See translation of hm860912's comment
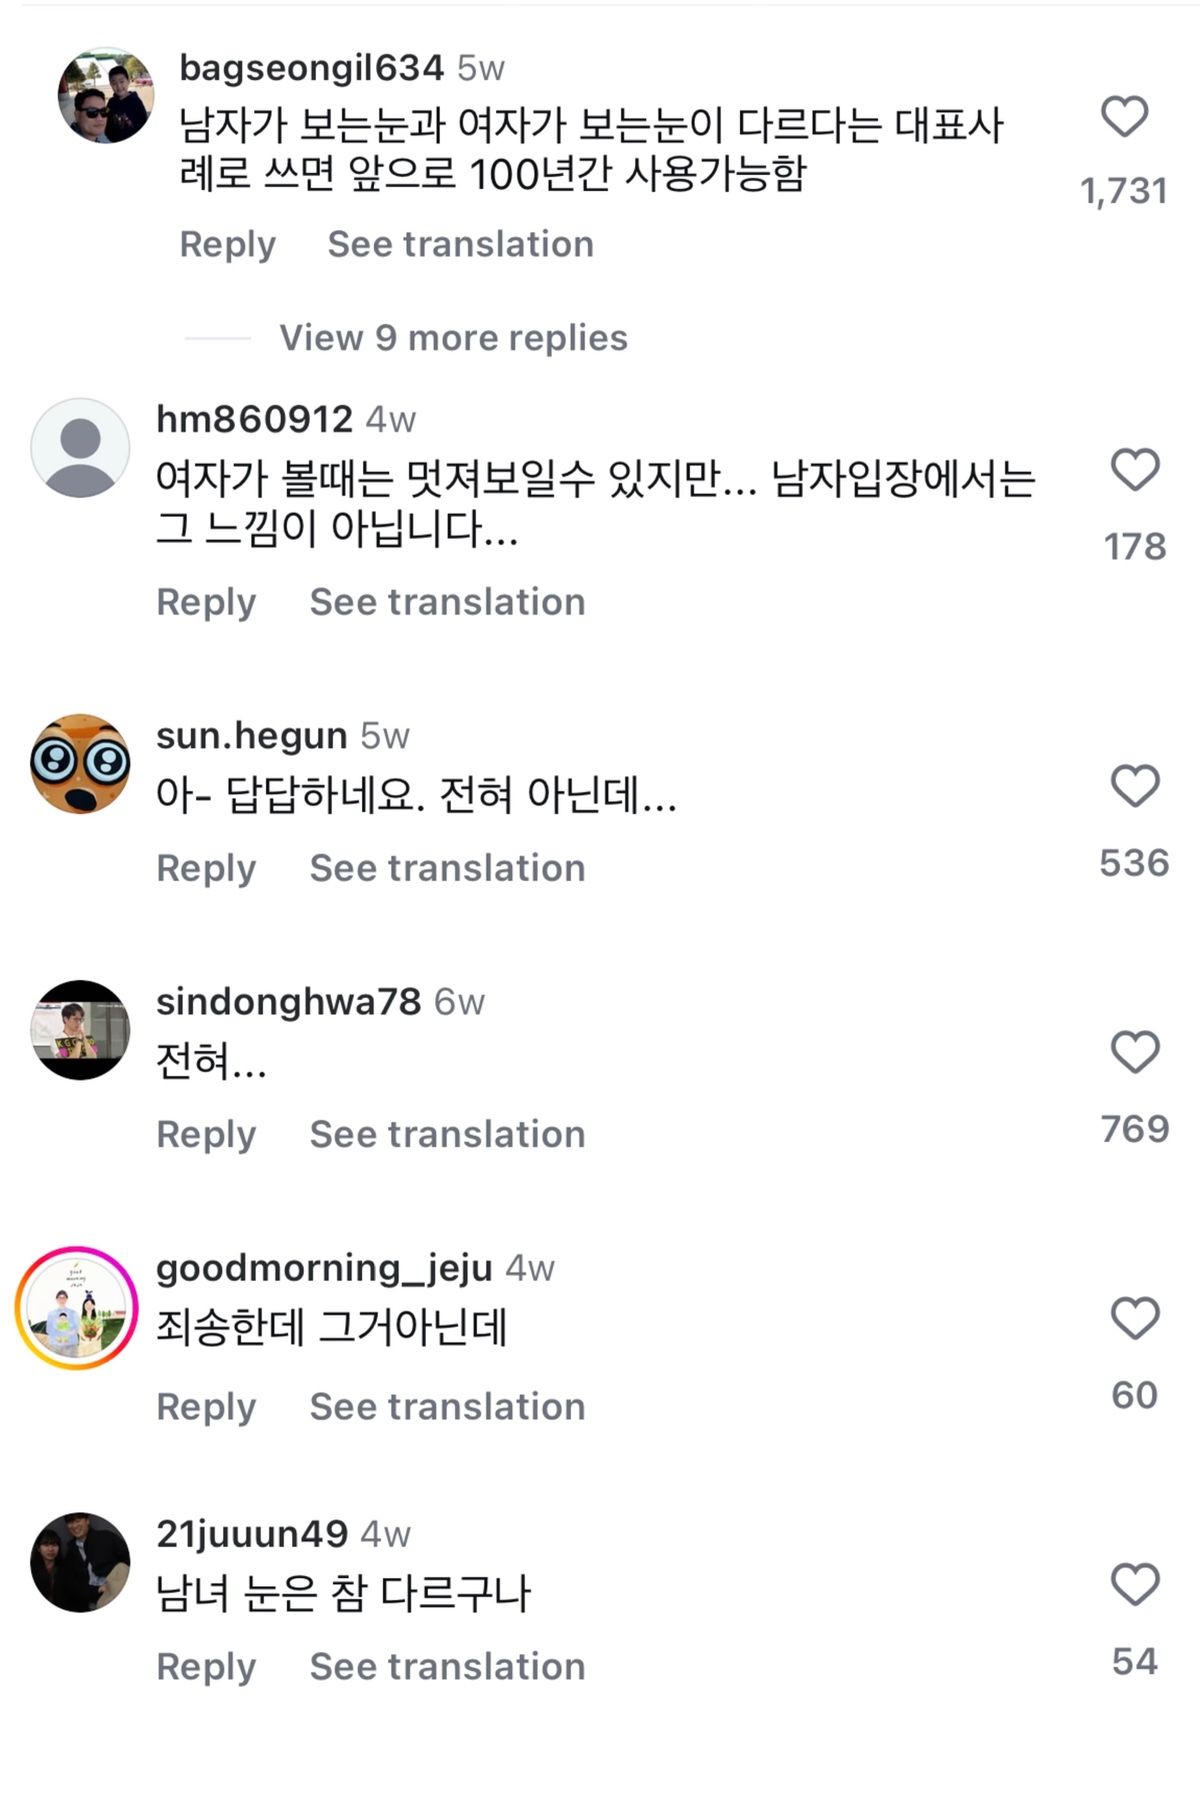This screenshot has width=1200, height=1795. [x=445, y=601]
